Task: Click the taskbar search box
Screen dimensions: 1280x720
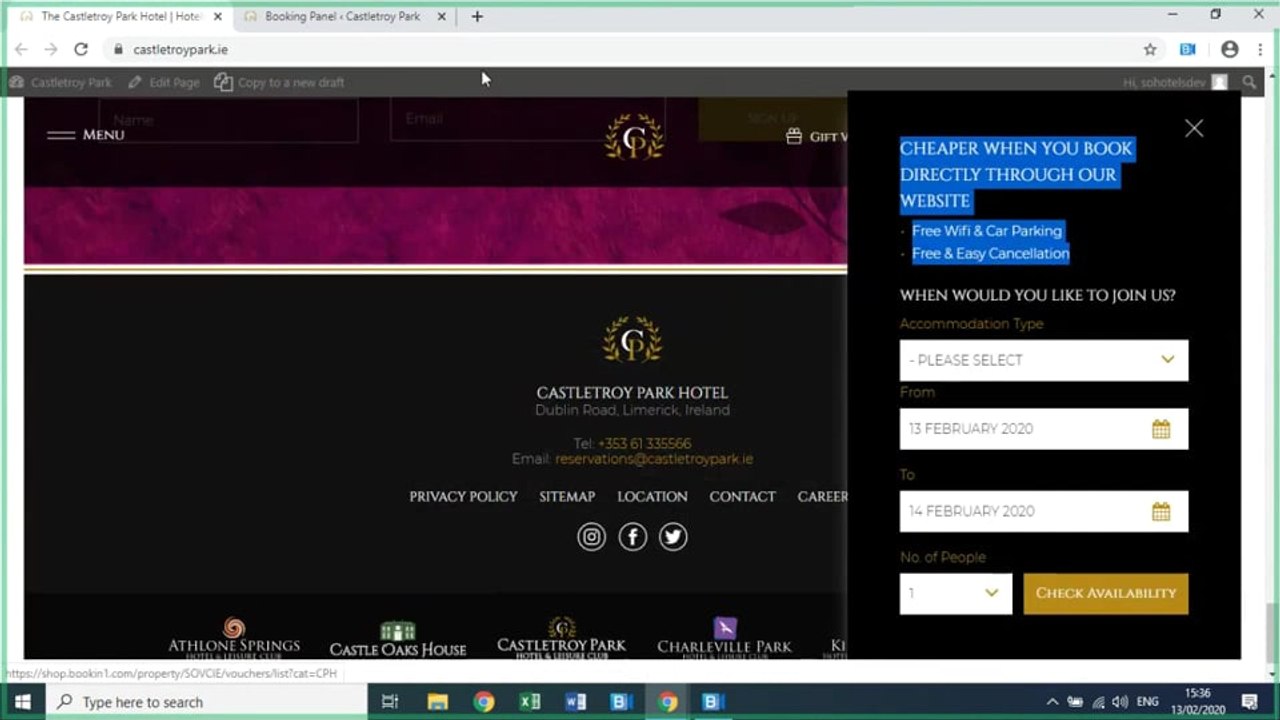Action: pyautogui.click(x=207, y=701)
